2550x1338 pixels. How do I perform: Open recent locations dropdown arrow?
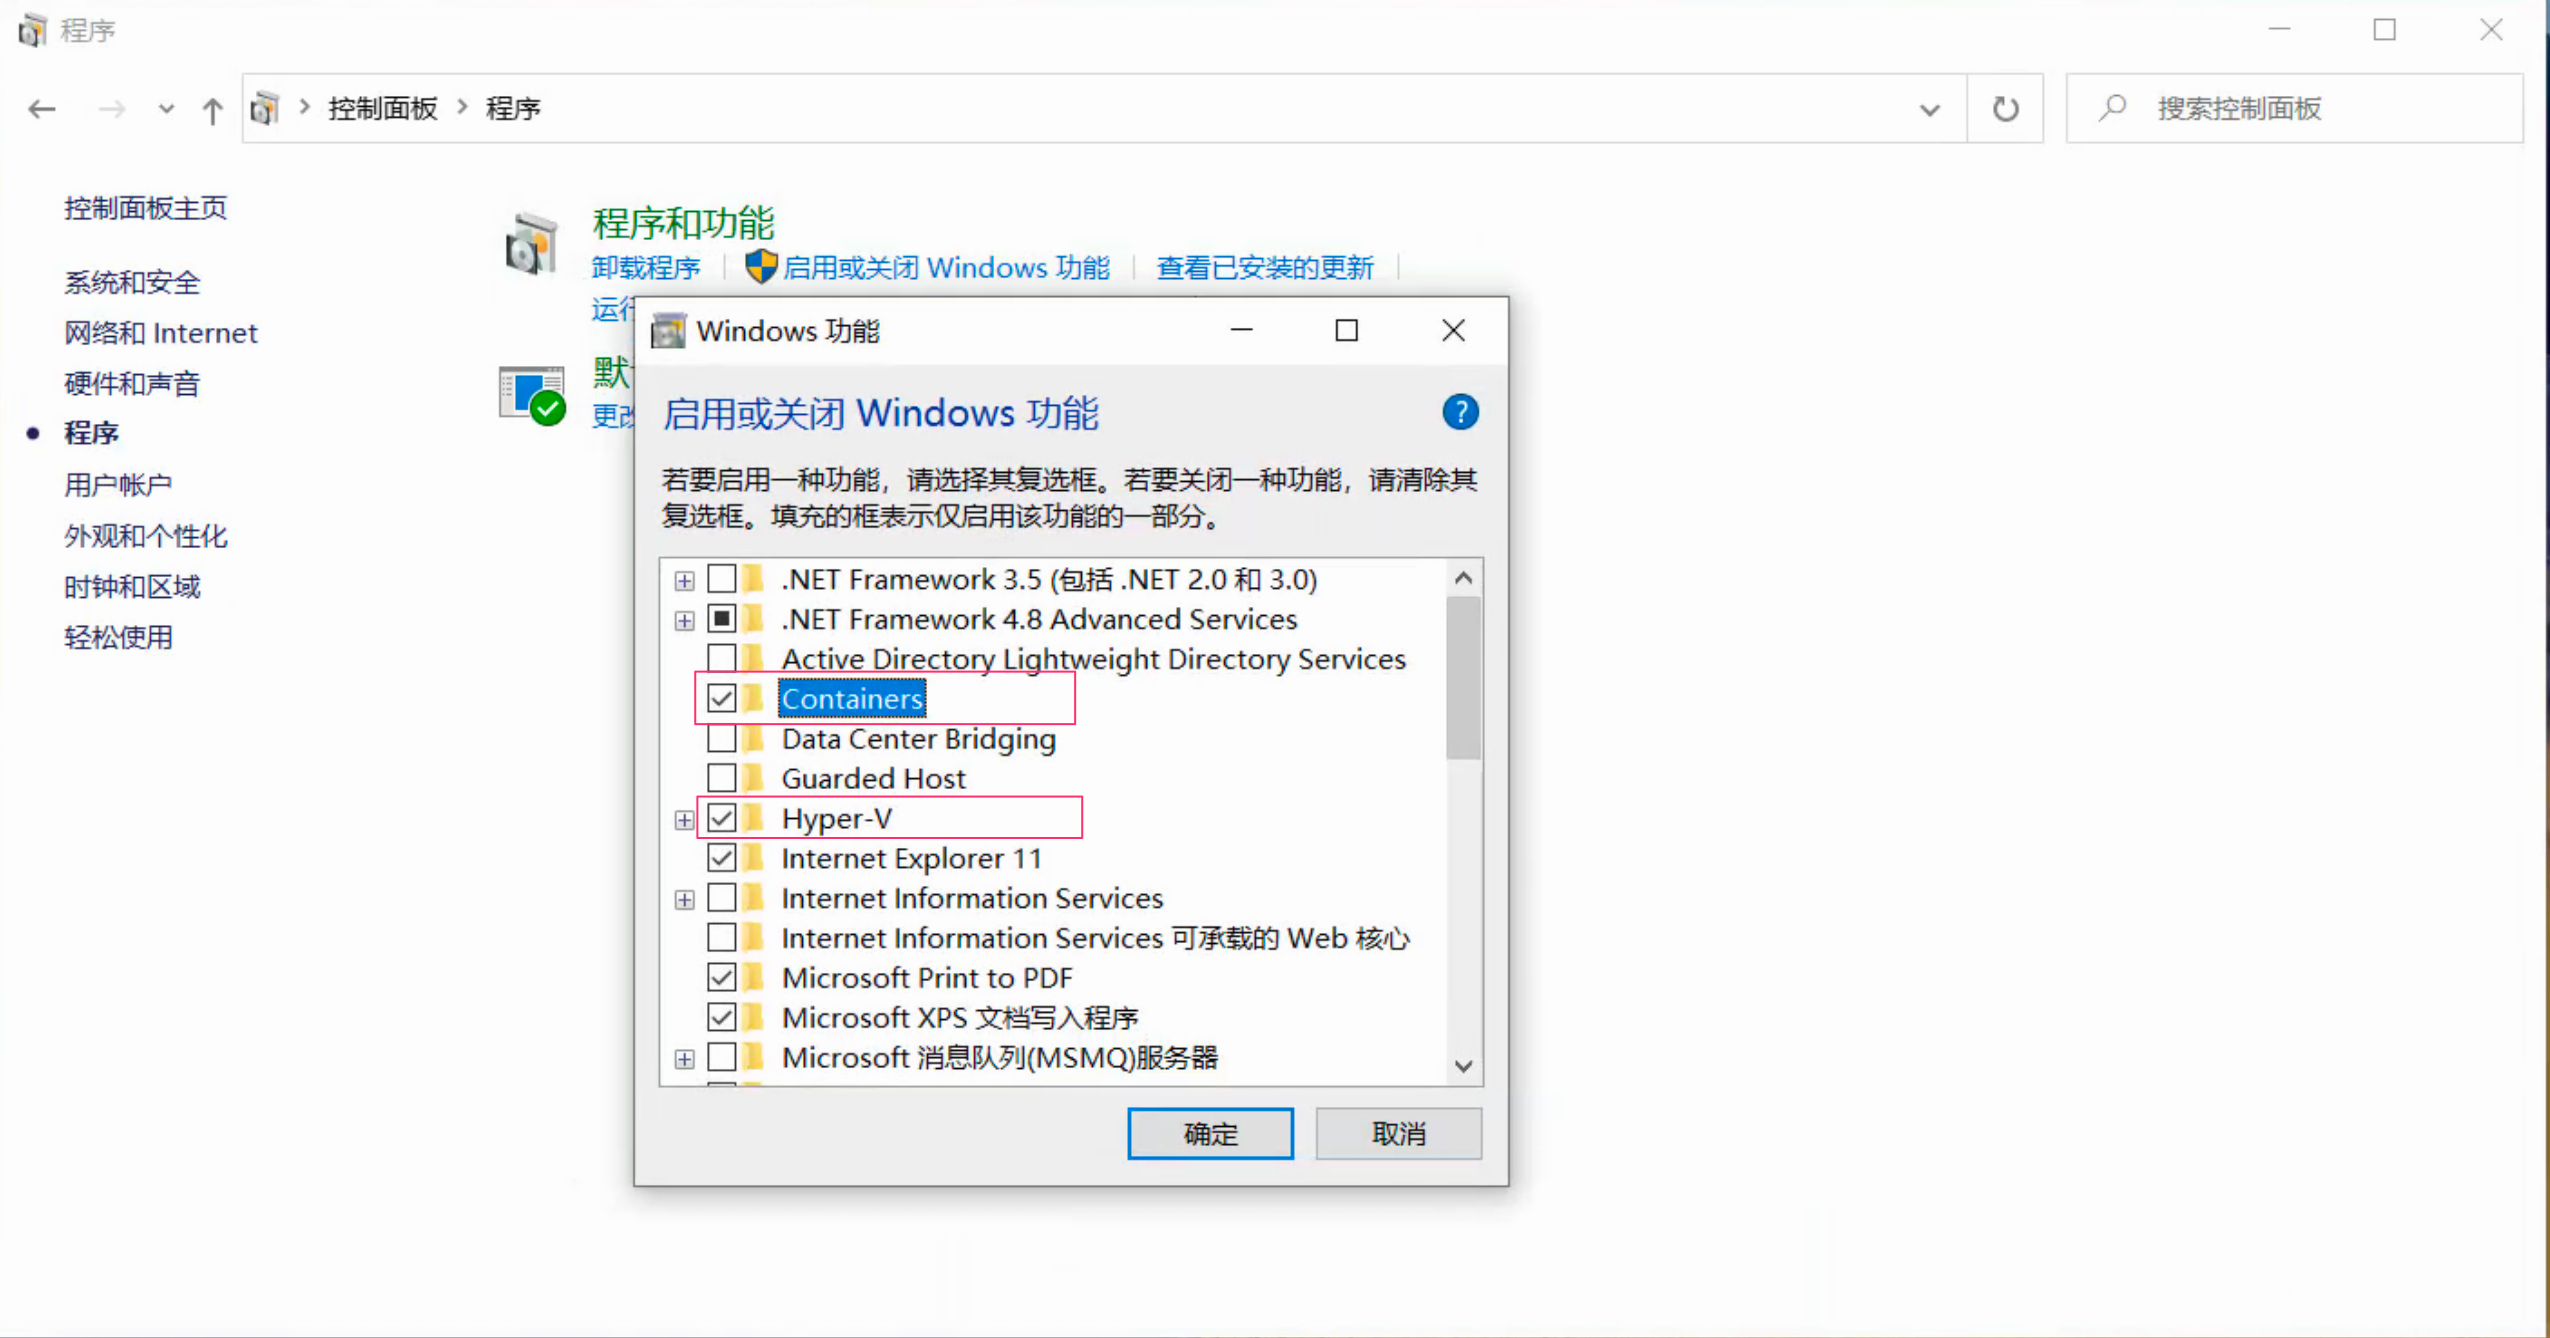[x=166, y=109]
